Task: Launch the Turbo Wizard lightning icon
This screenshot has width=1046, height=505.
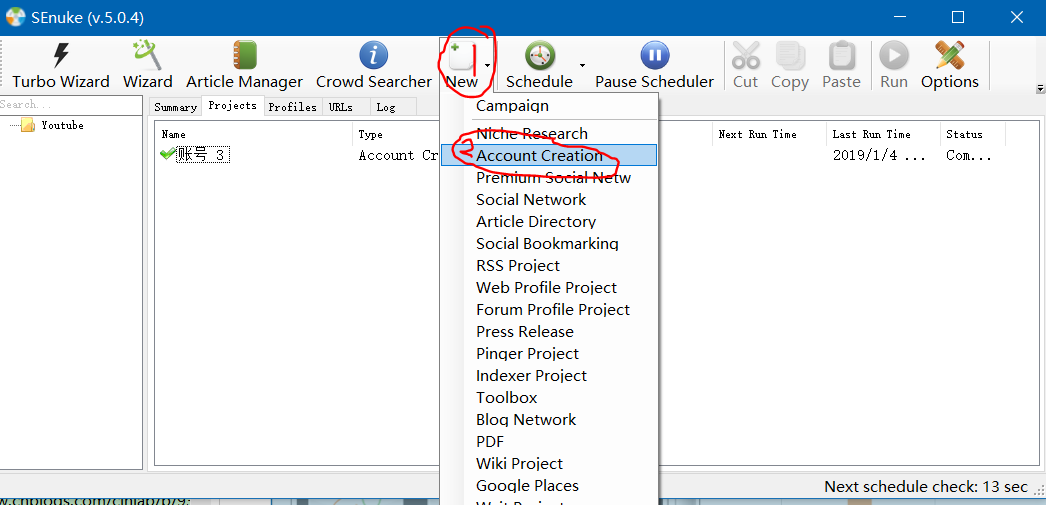Action: (x=61, y=55)
